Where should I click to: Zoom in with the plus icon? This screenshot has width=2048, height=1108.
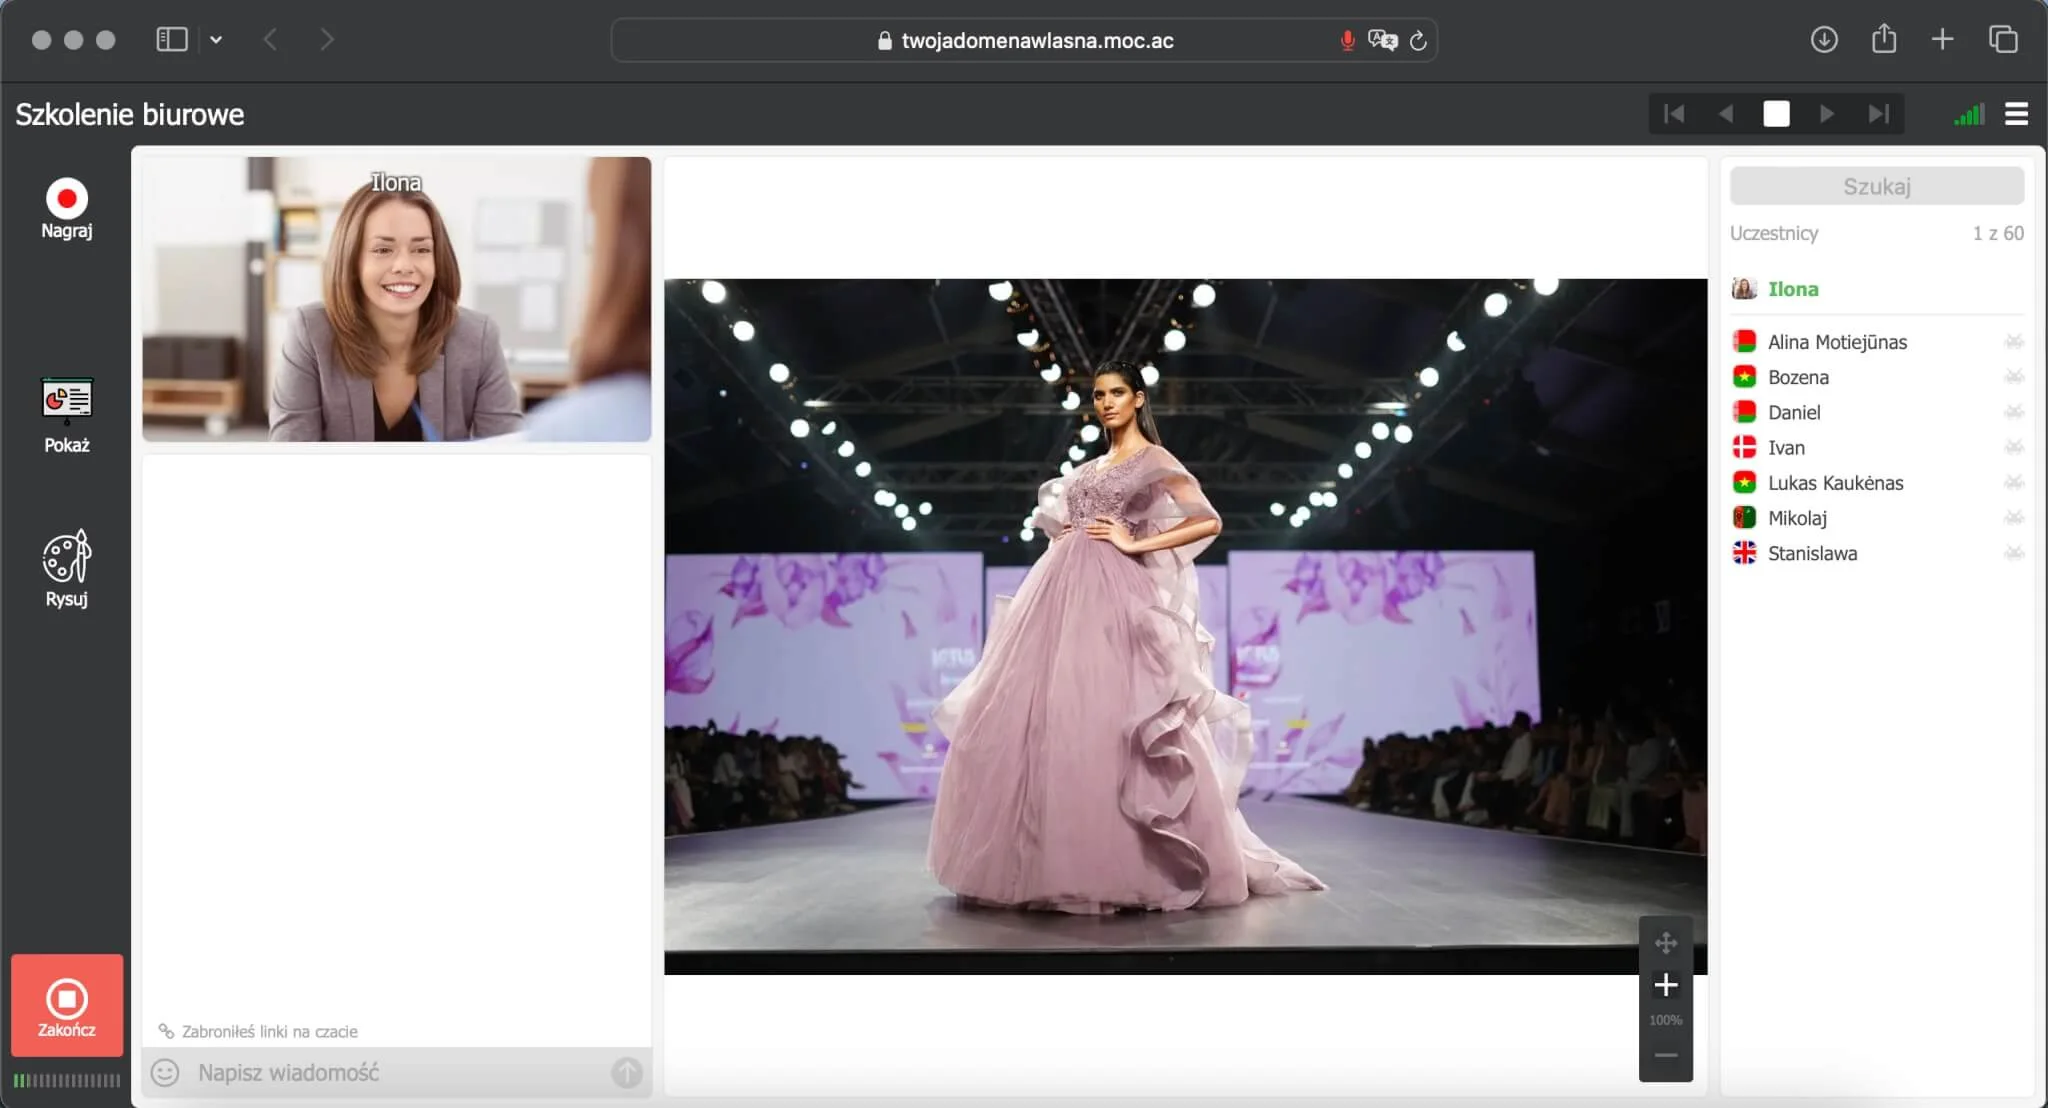pyautogui.click(x=1665, y=985)
